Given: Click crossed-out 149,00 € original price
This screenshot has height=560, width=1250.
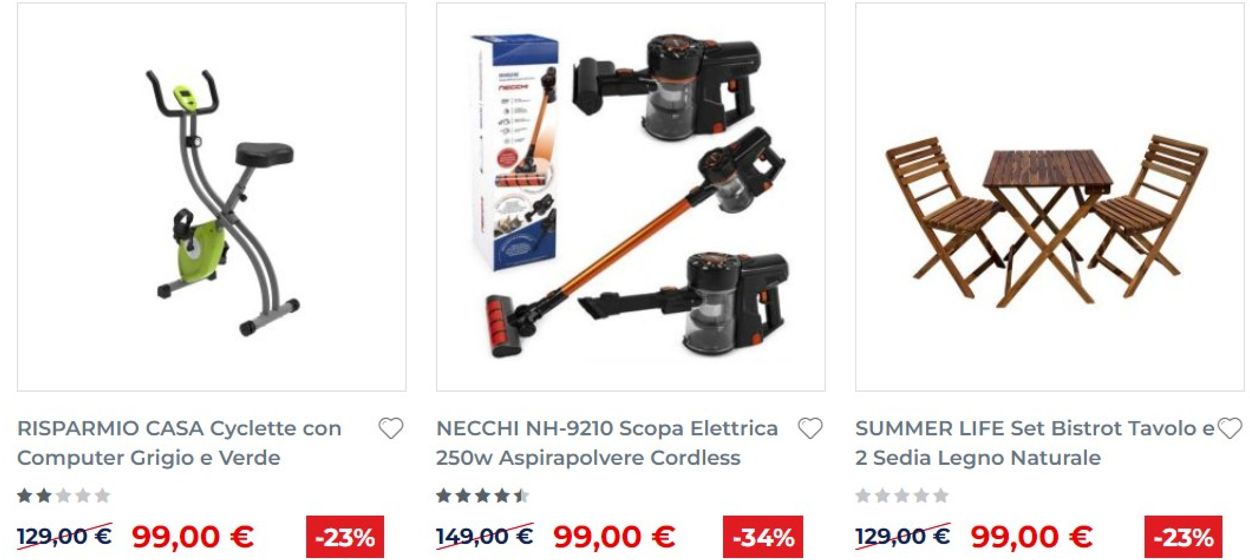Looking at the screenshot, I should coord(484,537).
